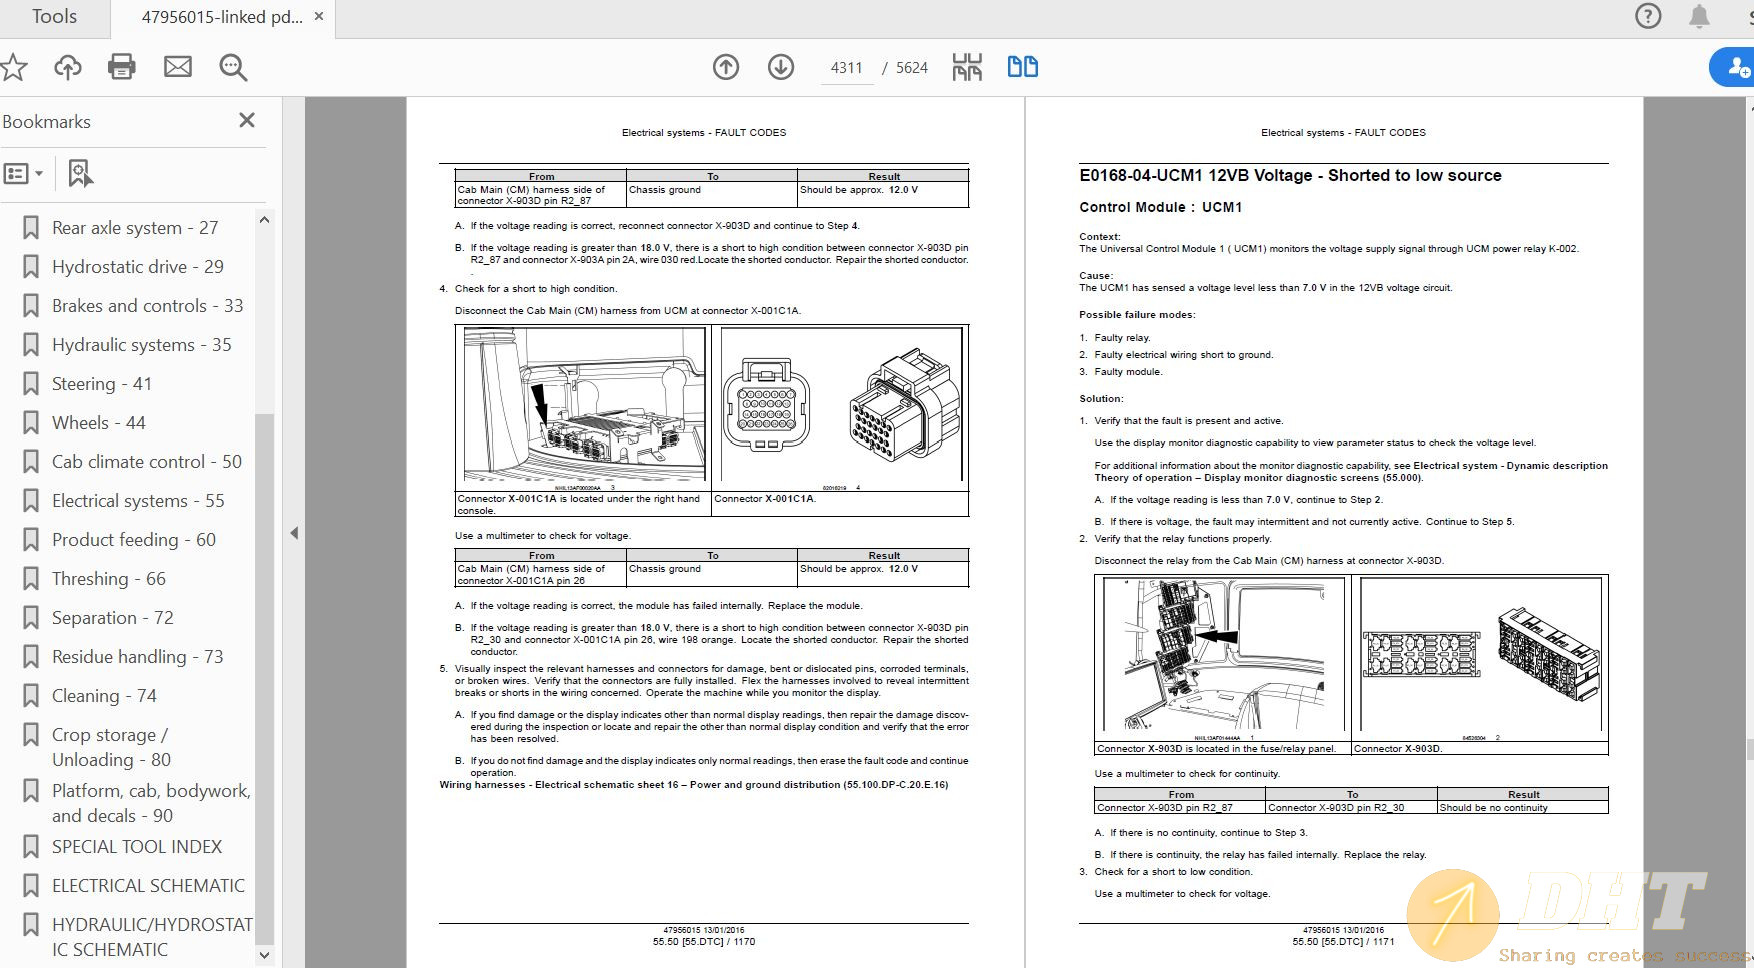The width and height of the screenshot is (1754, 968).
Task: Open bookmark options dropdown menu
Action: coord(23,174)
